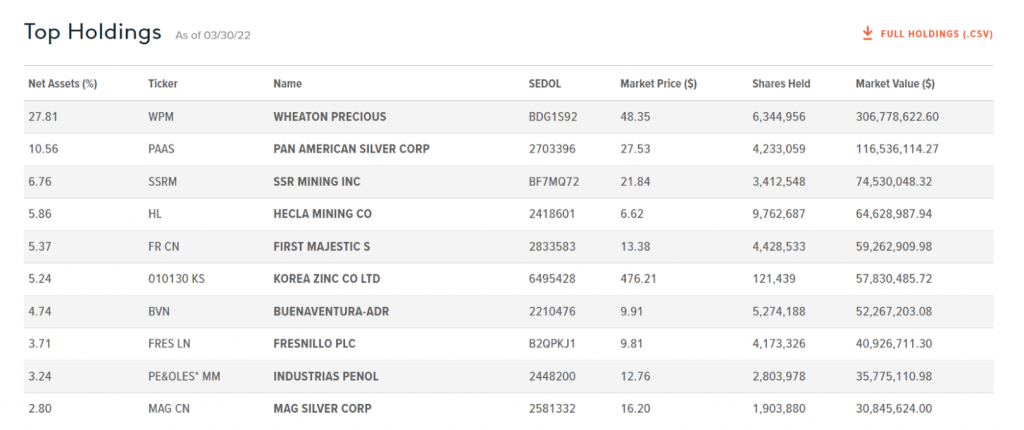
Task: Click SEDOL code 2448200
Action: (x=552, y=376)
